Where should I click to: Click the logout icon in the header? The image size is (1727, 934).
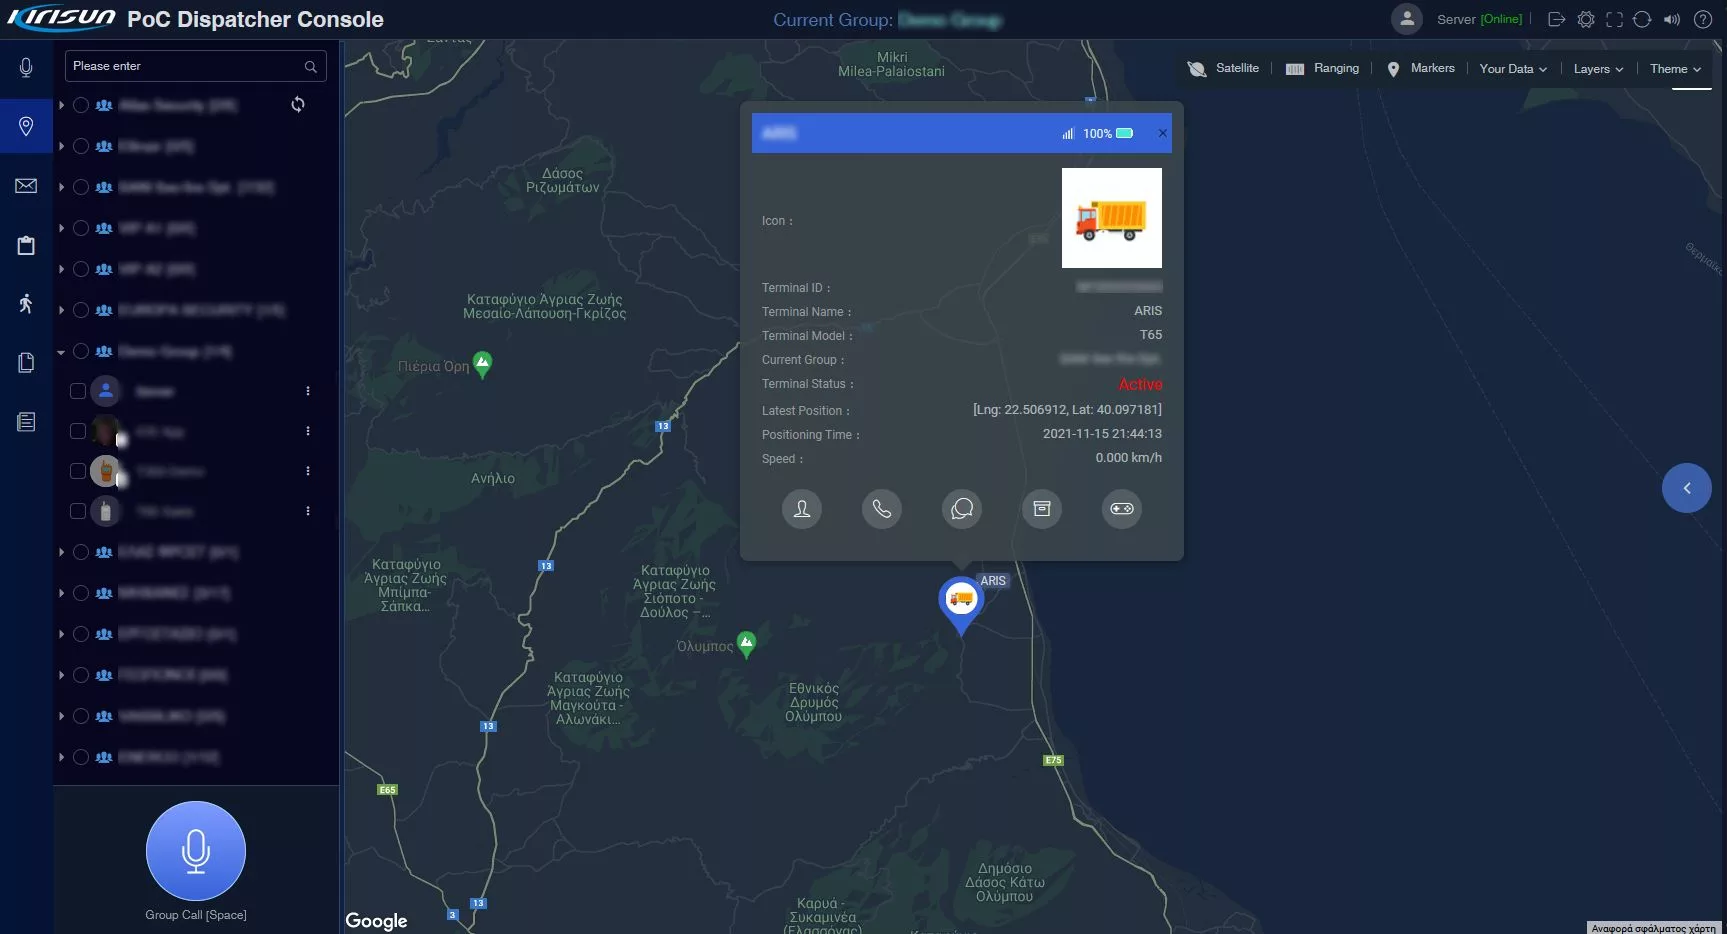pyautogui.click(x=1556, y=19)
